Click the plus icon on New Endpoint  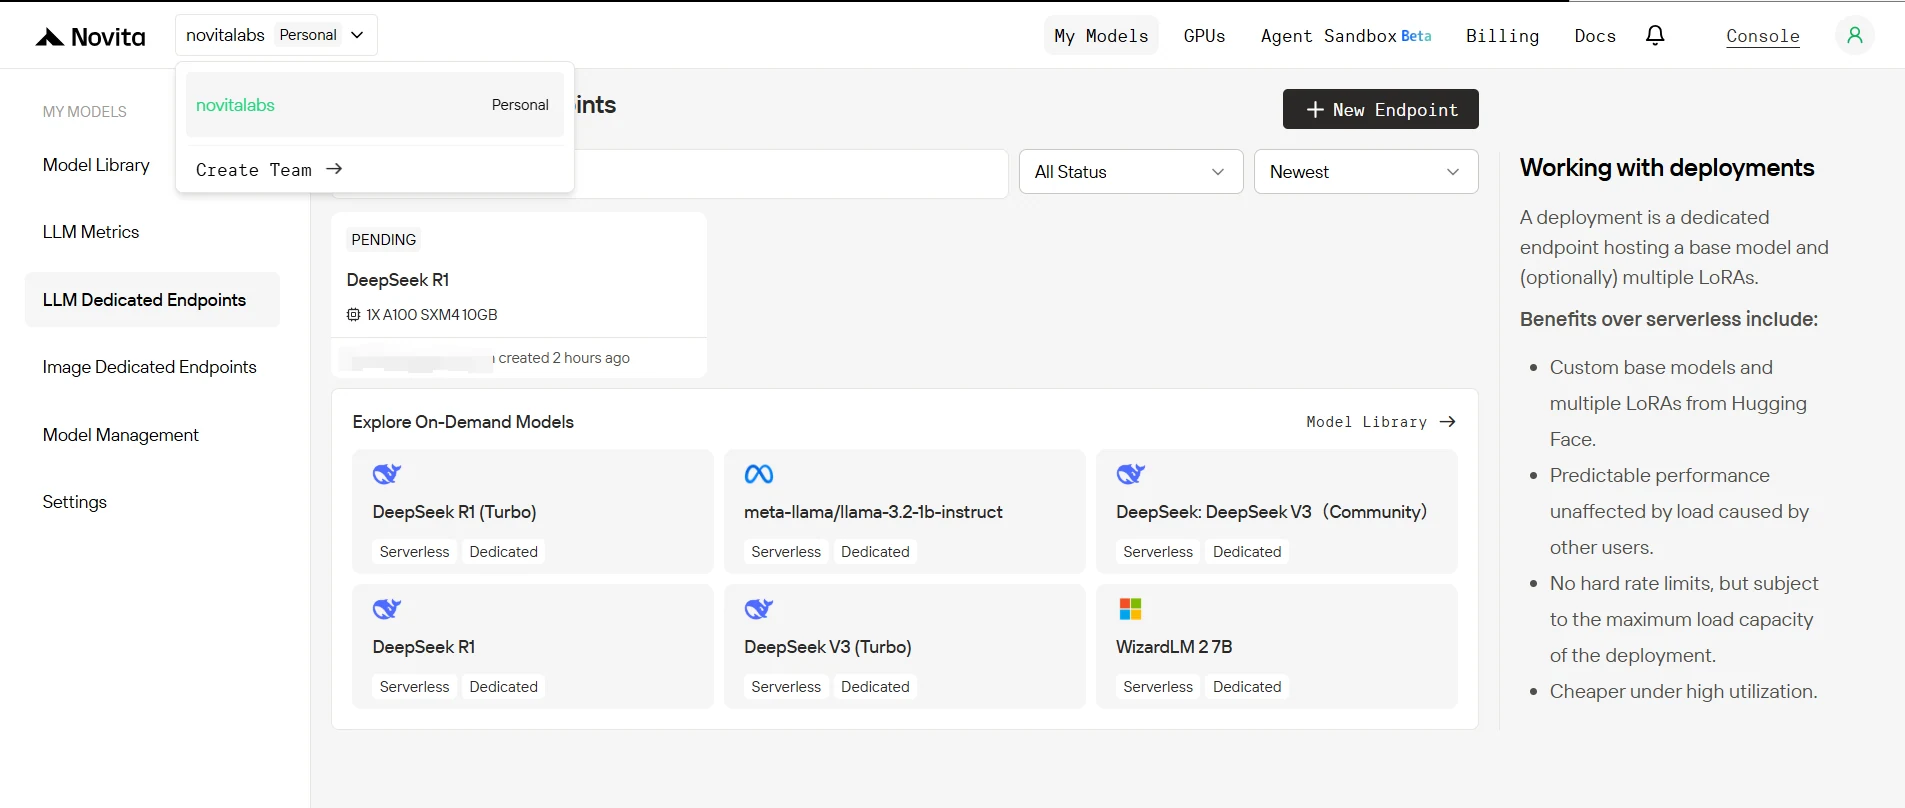tap(1315, 110)
